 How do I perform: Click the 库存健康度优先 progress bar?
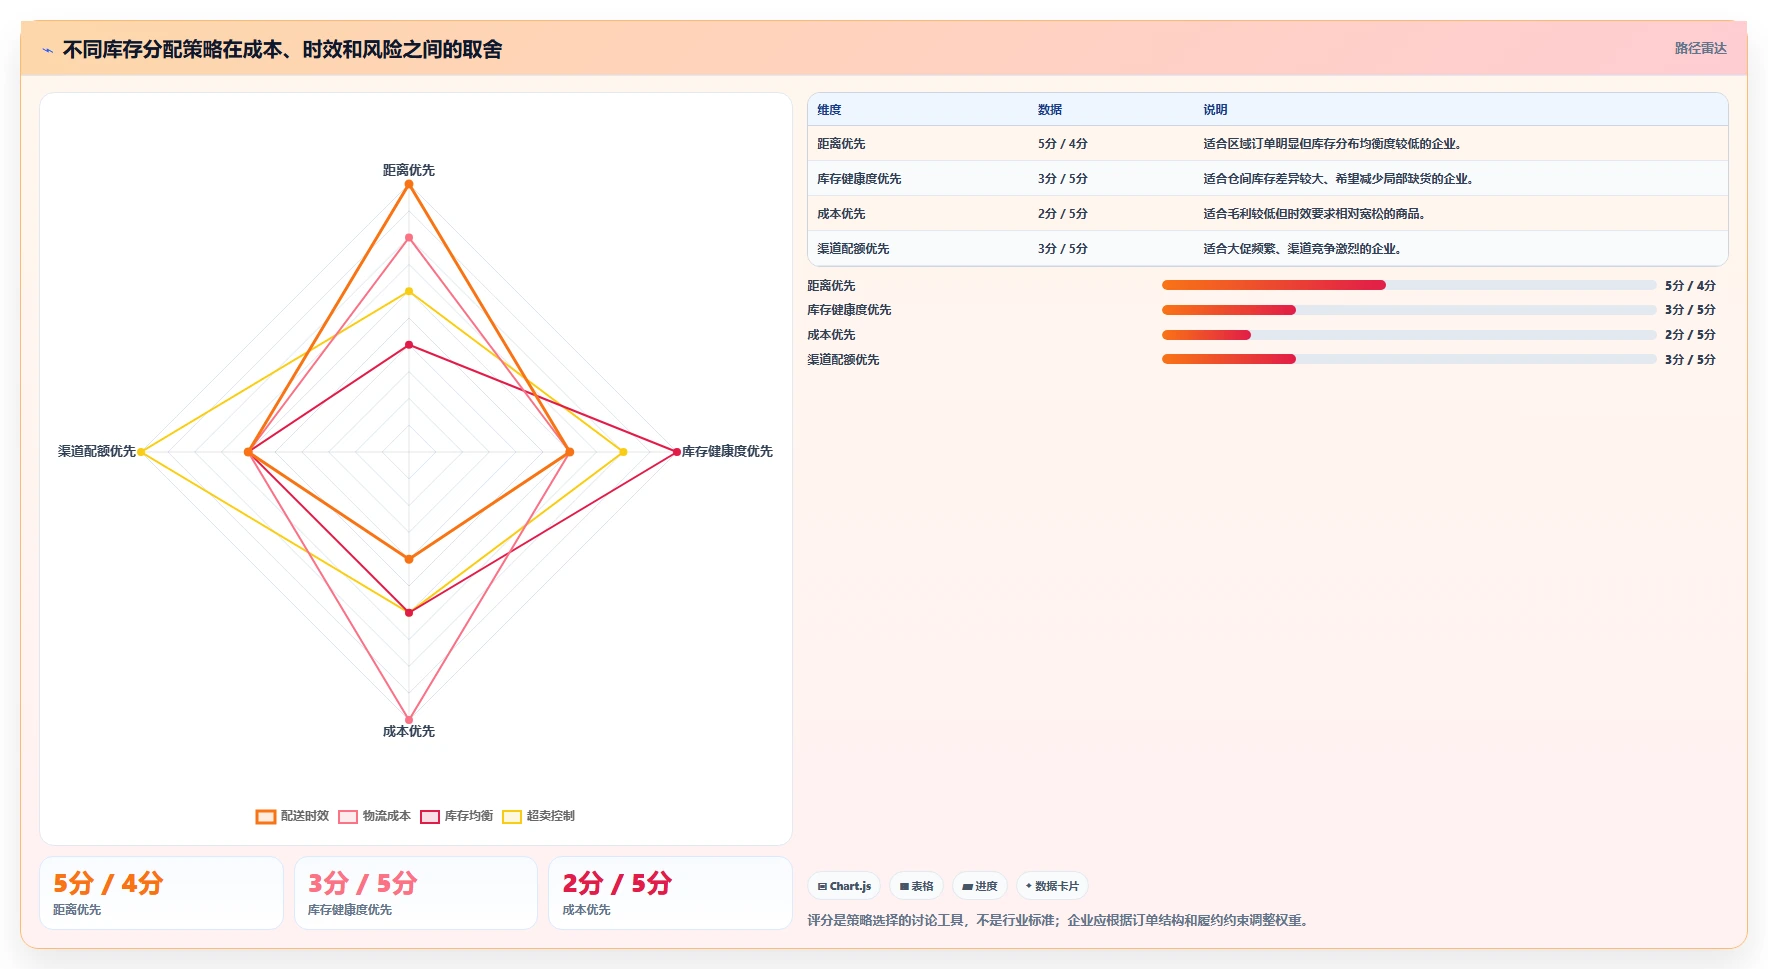(1409, 310)
